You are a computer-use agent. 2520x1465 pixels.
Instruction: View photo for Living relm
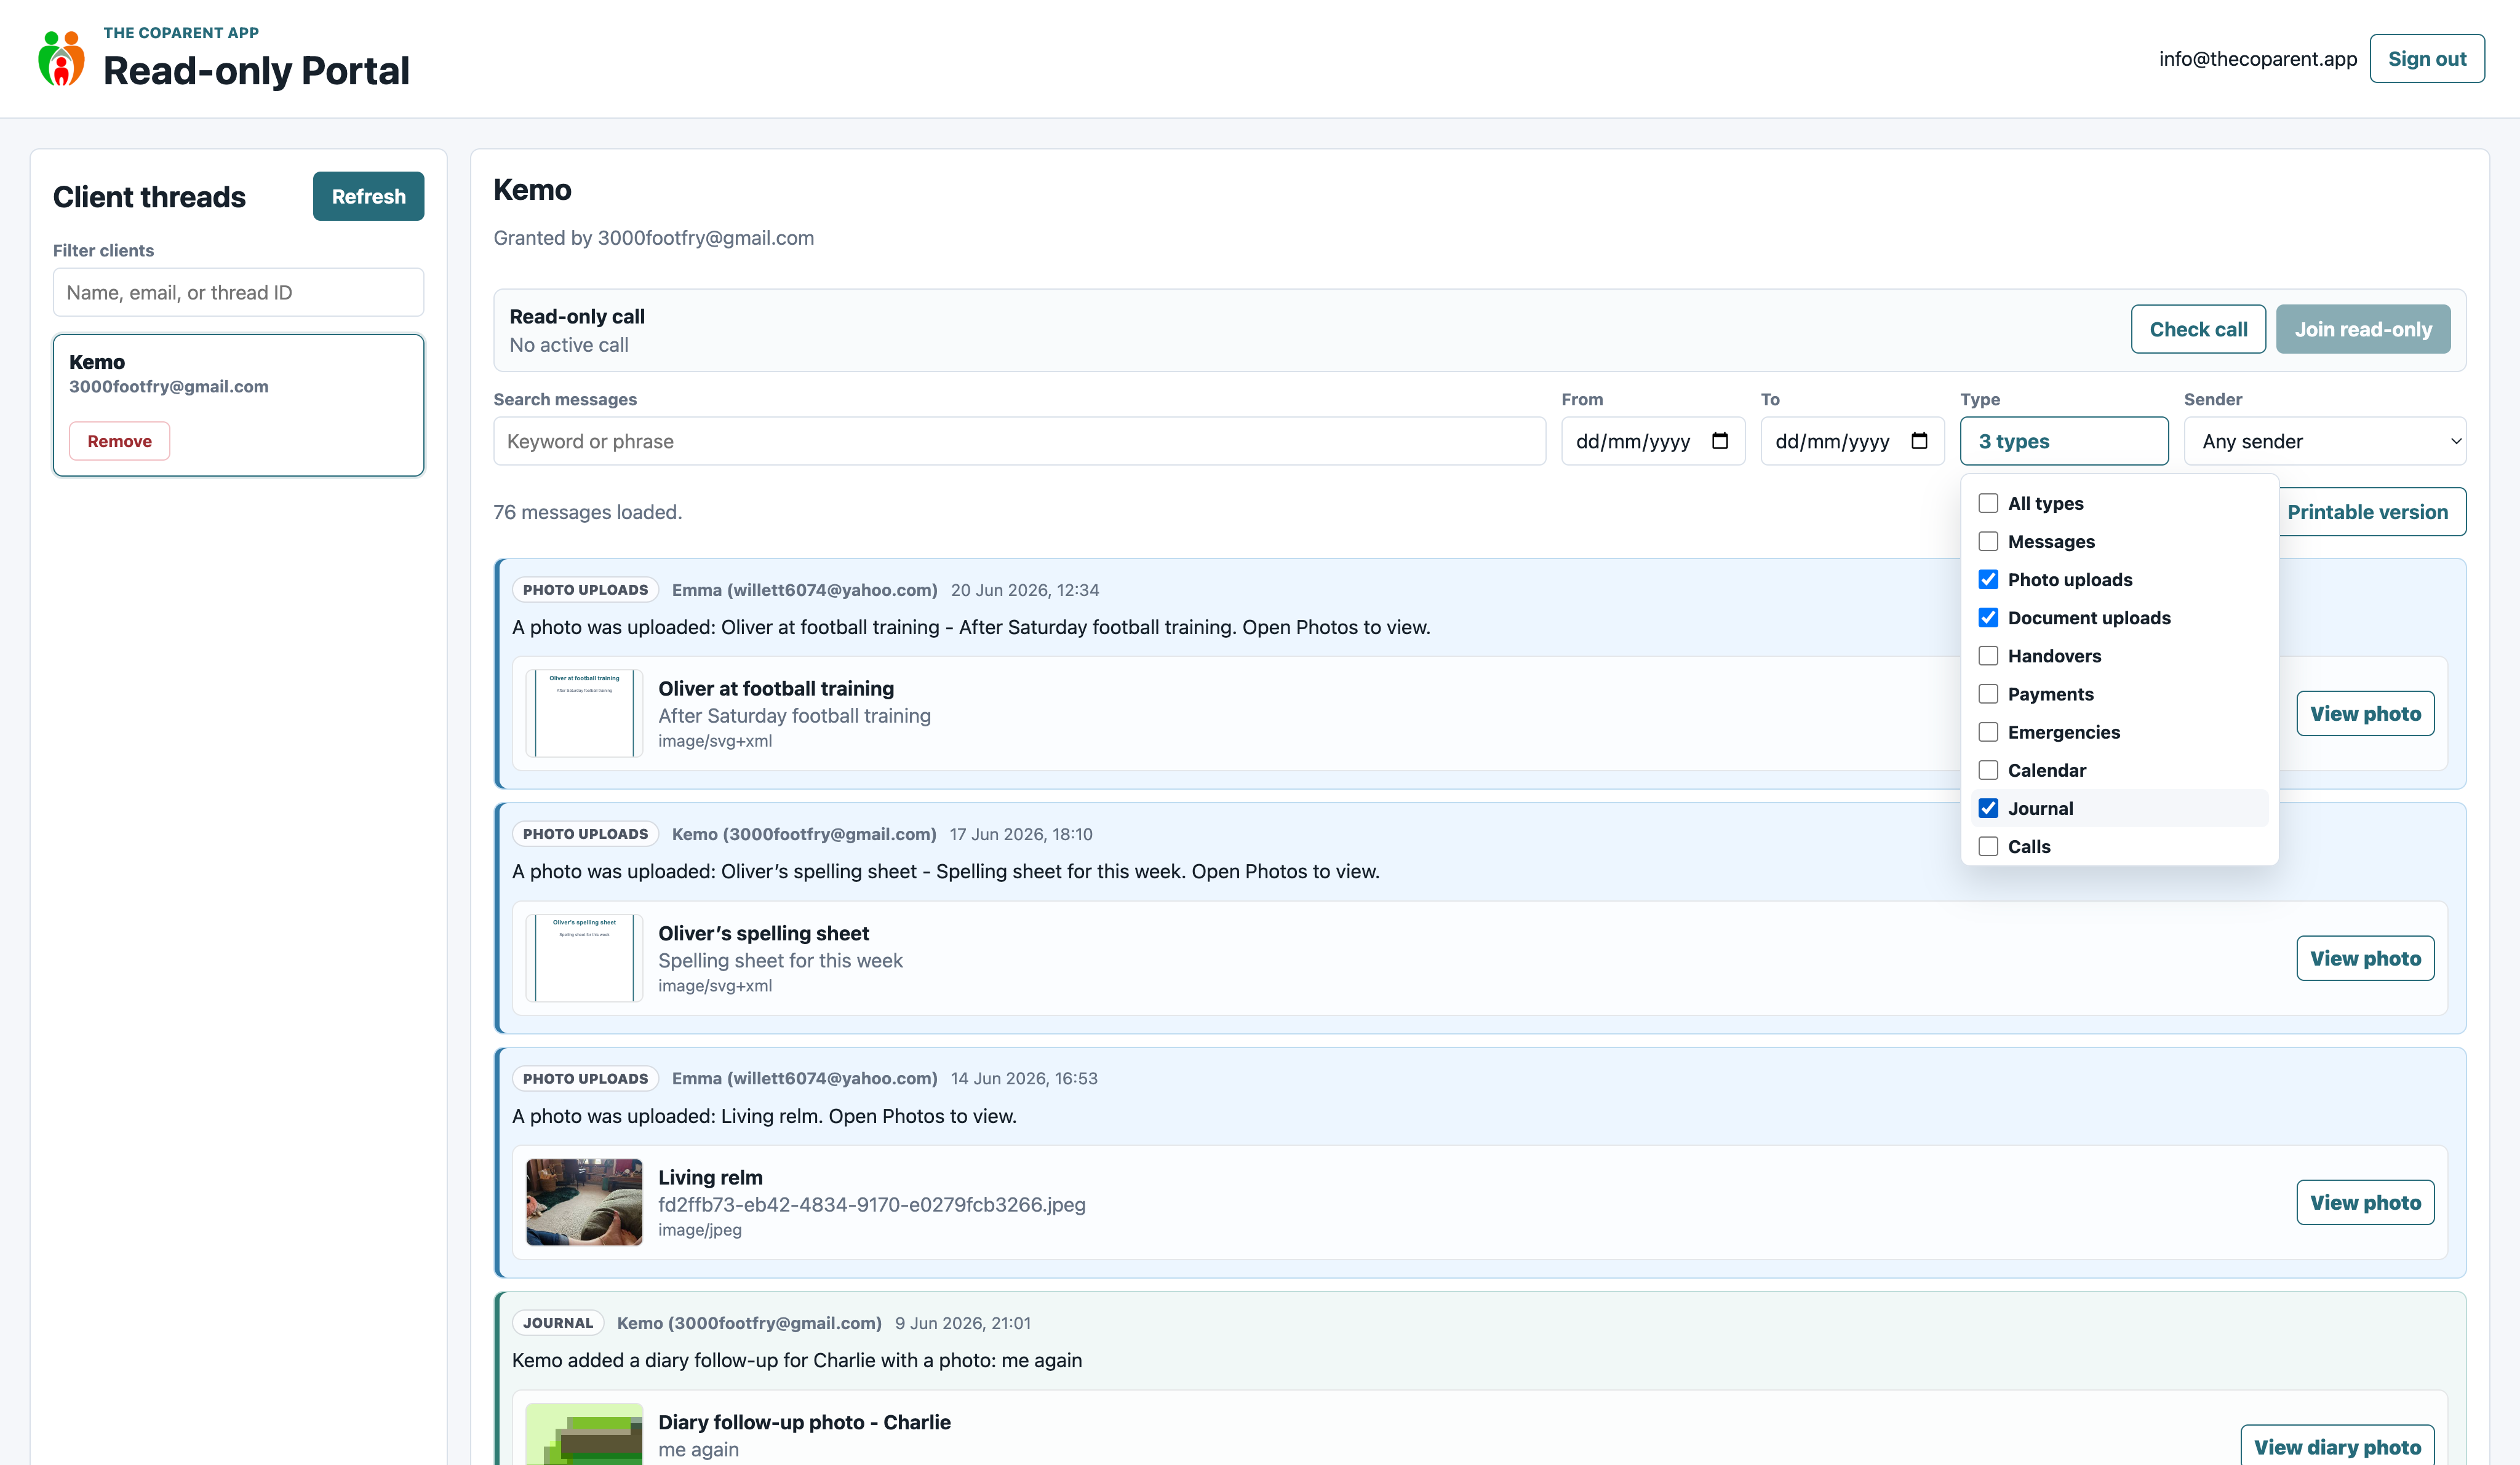coord(2364,1202)
